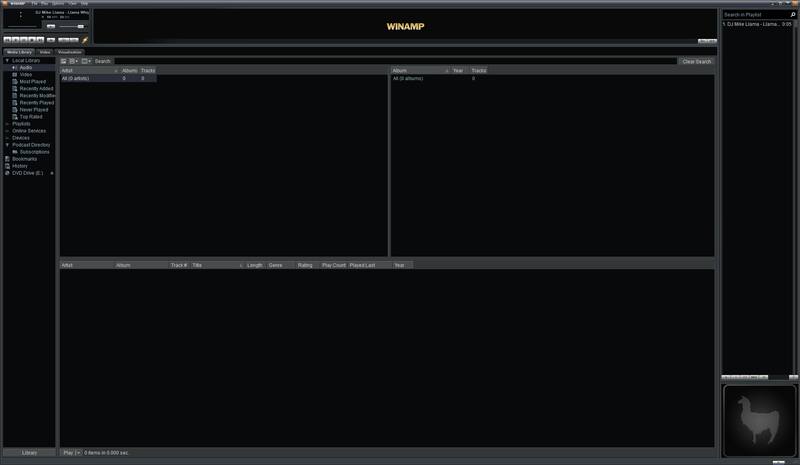Open Podcast Subscriptions in sidebar
Image resolution: width=800 pixels, height=465 pixels.
click(35, 152)
